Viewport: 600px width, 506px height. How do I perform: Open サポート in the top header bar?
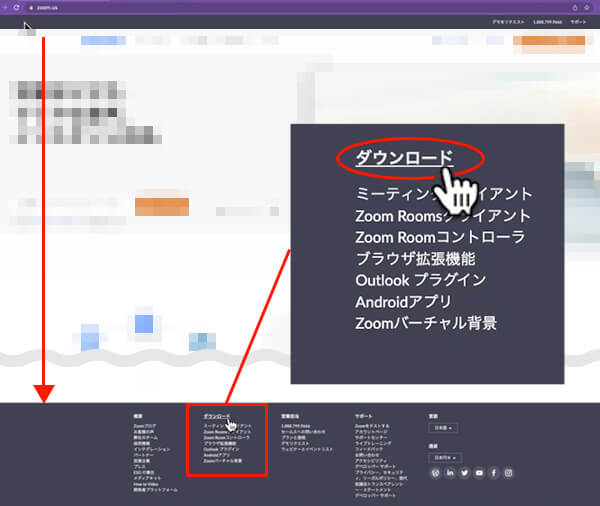578,22
